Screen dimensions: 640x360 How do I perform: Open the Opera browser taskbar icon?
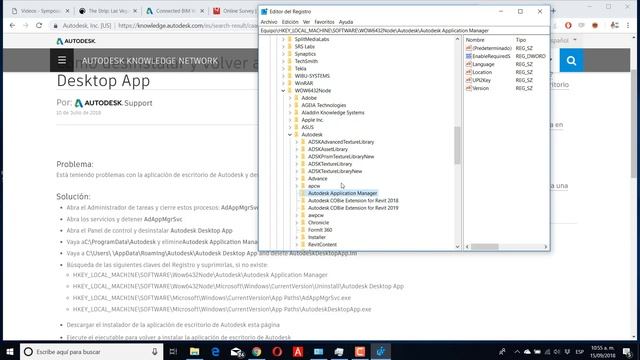pyautogui.click(x=277, y=351)
